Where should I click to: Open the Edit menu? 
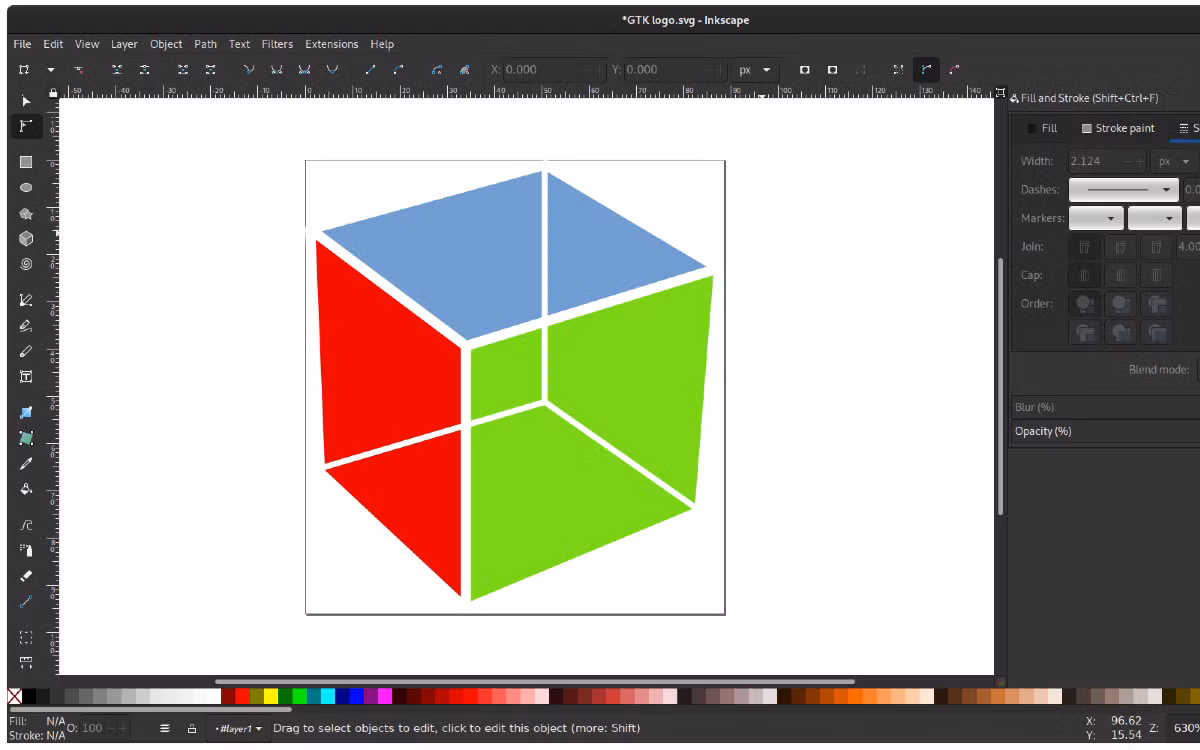(53, 44)
